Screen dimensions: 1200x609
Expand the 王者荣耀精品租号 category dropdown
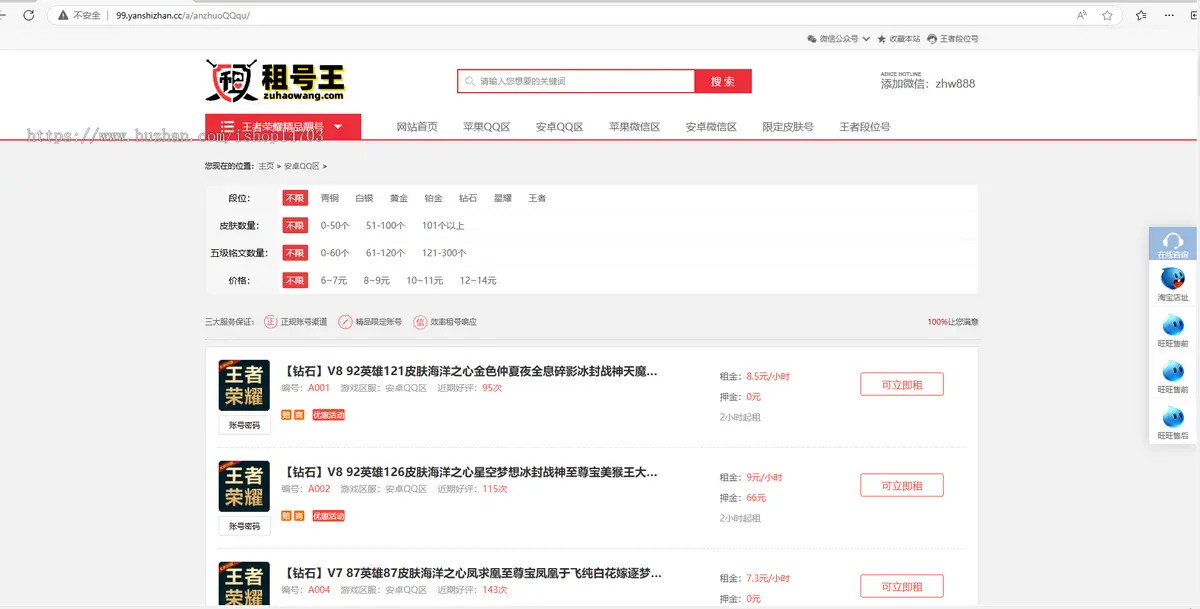tap(338, 127)
